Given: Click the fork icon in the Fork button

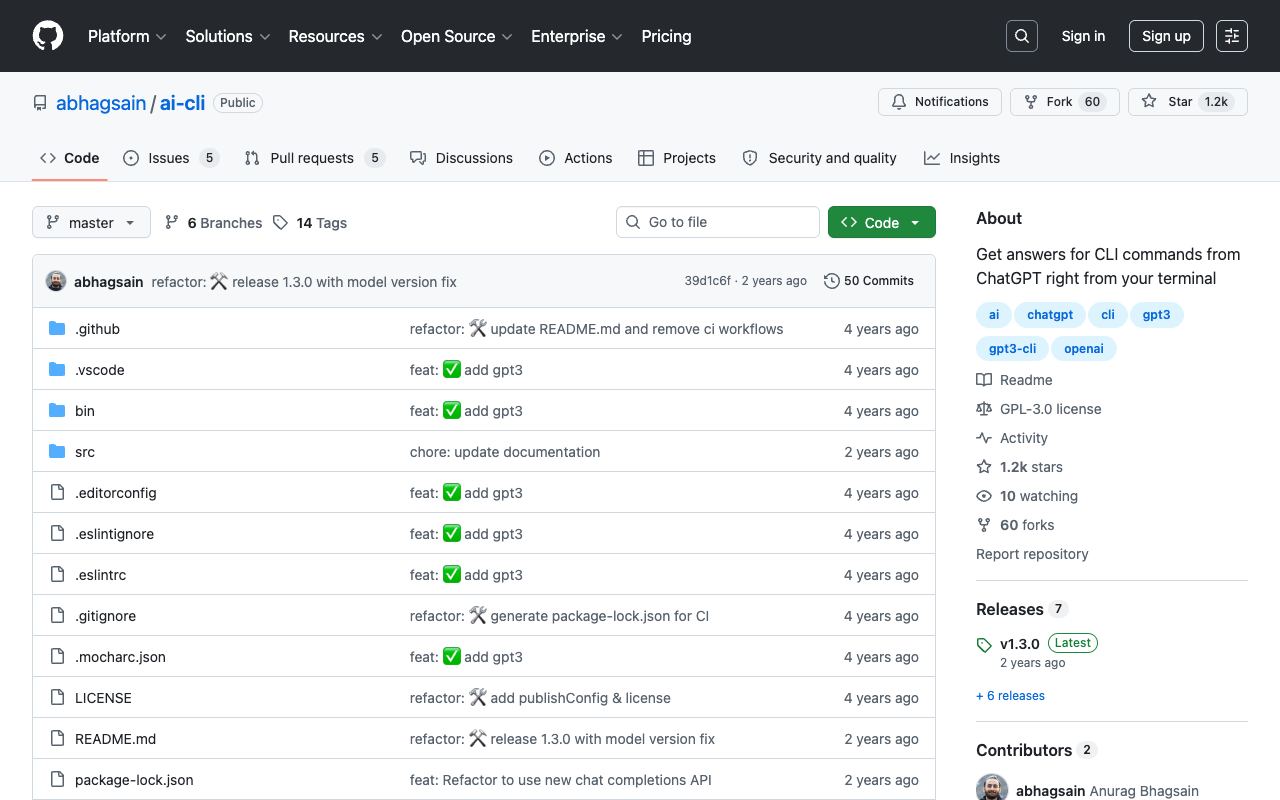Looking at the screenshot, I should [x=1031, y=102].
